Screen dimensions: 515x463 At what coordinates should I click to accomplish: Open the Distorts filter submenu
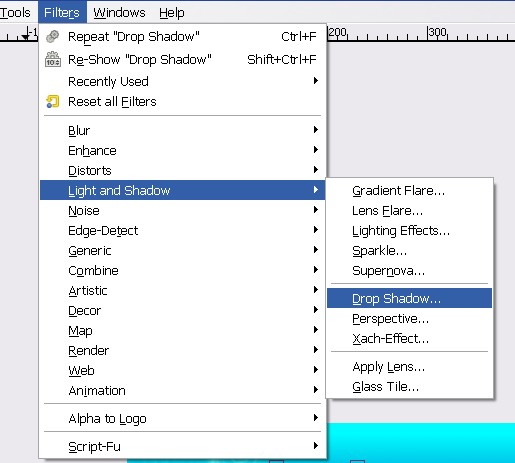pyautogui.click(x=182, y=170)
